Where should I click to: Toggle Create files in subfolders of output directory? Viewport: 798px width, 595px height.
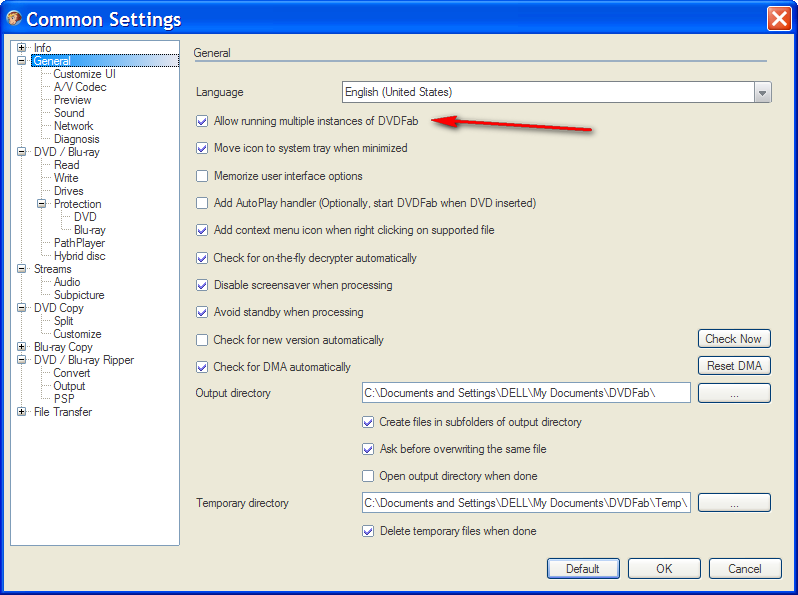coord(368,422)
